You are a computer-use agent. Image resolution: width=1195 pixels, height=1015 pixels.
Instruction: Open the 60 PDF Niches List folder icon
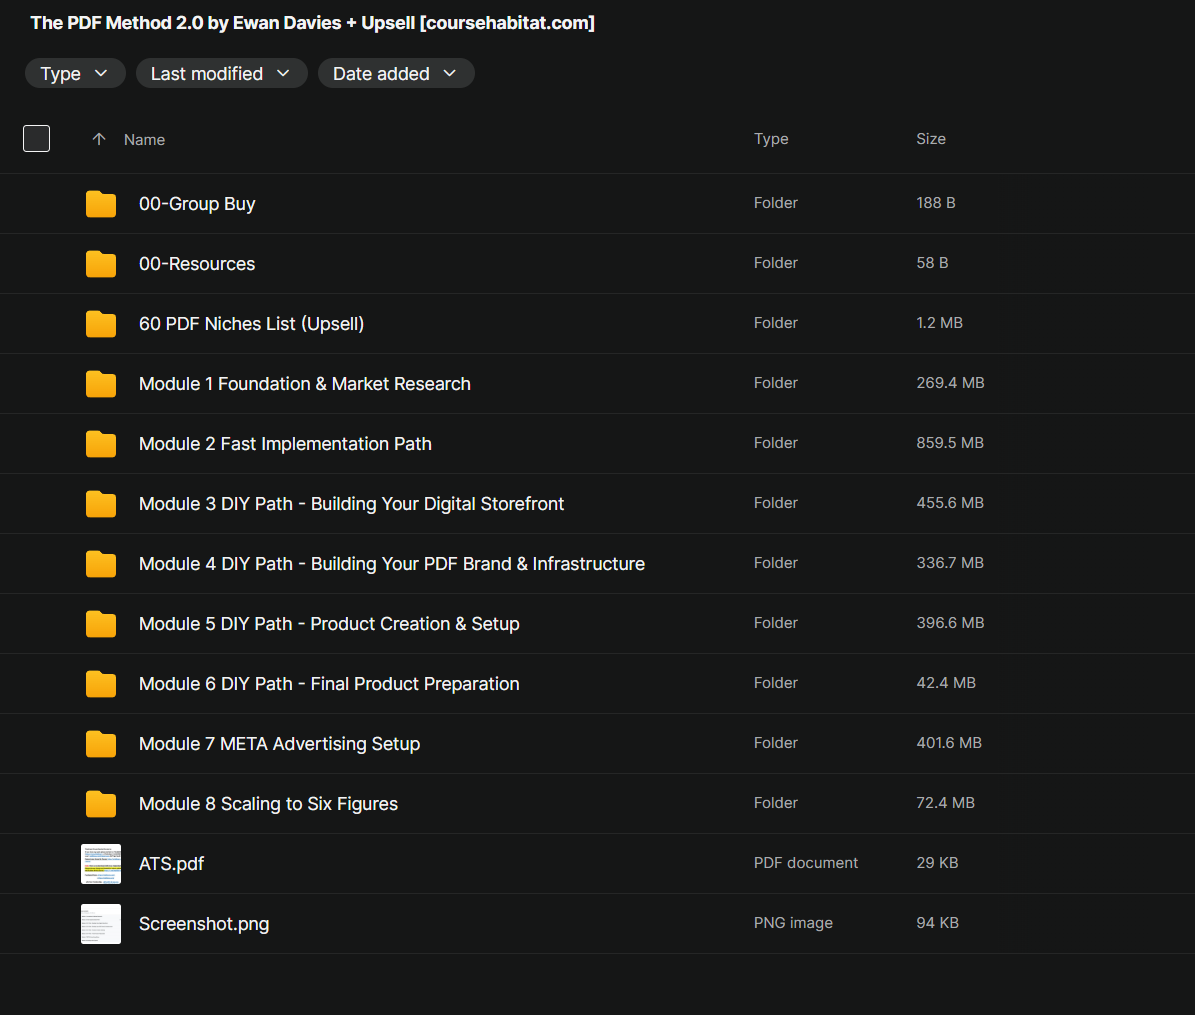[100, 323]
